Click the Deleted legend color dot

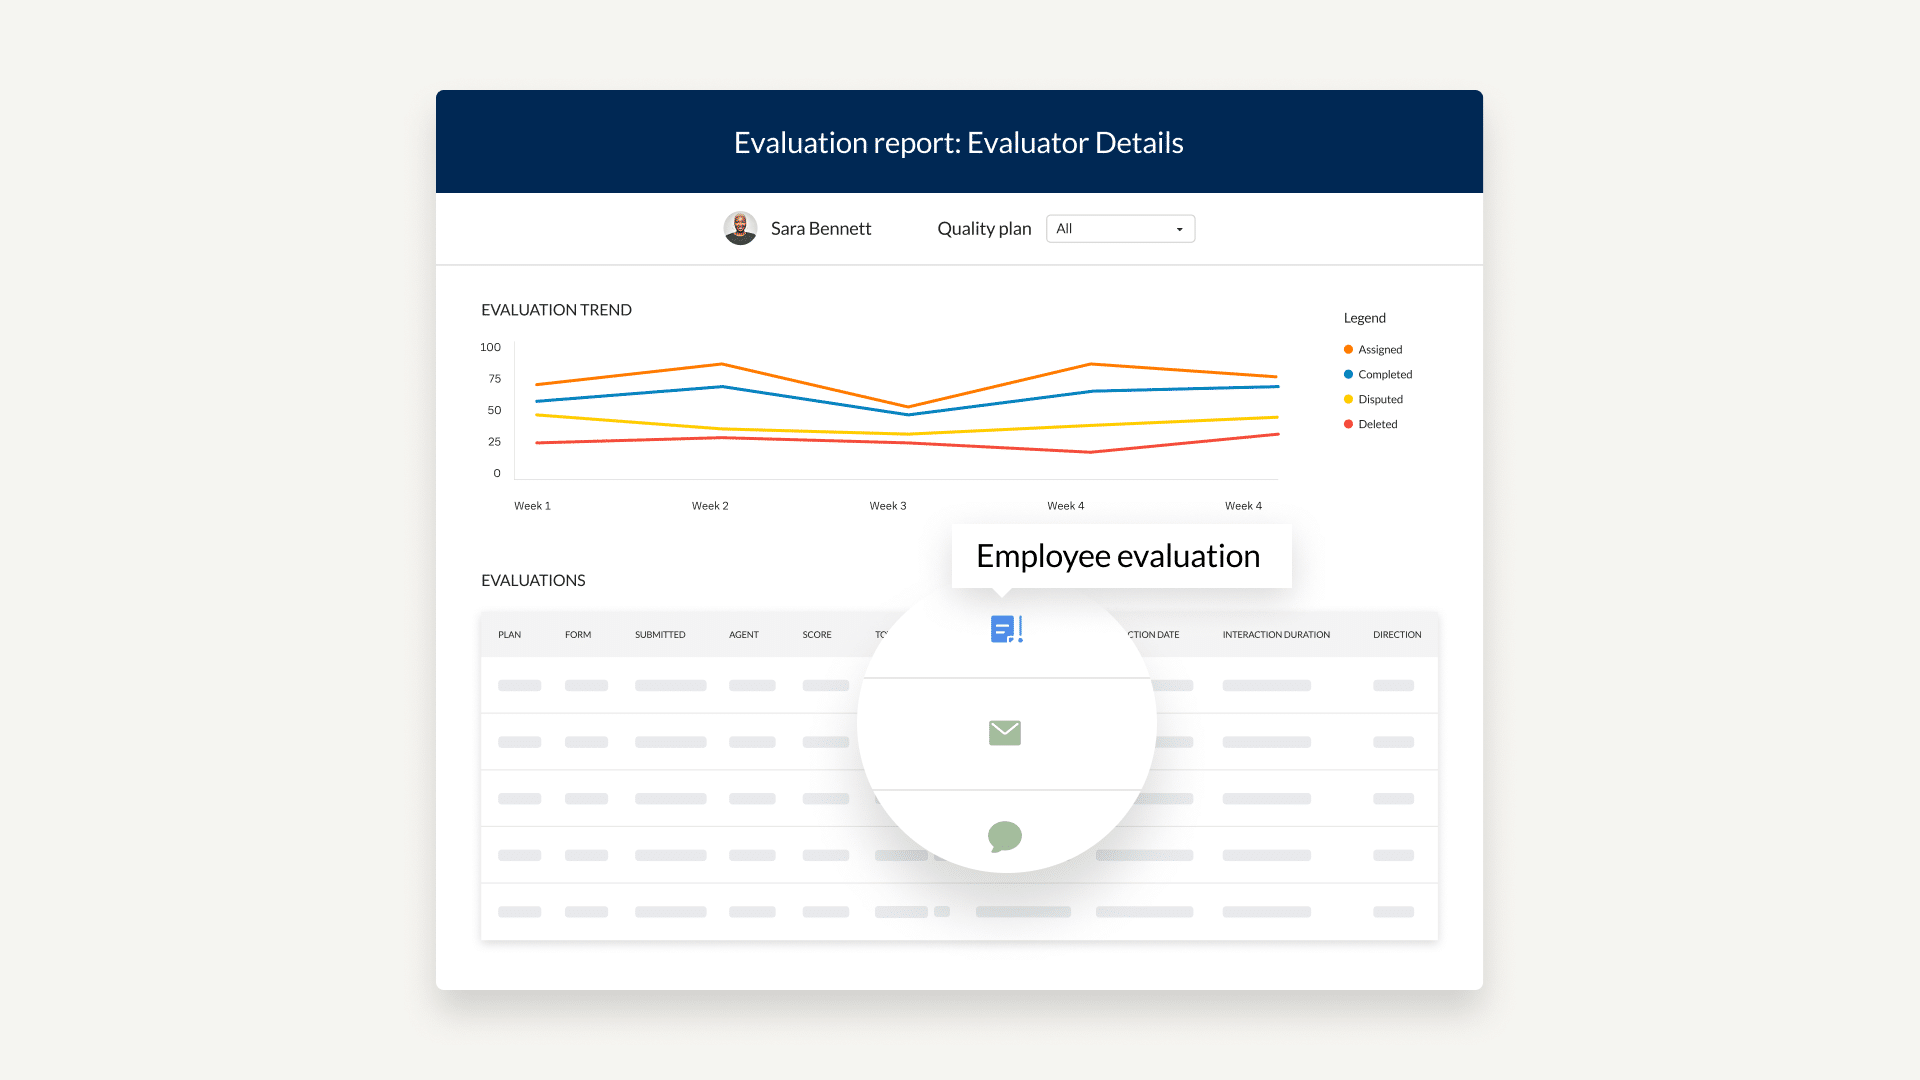(1348, 423)
